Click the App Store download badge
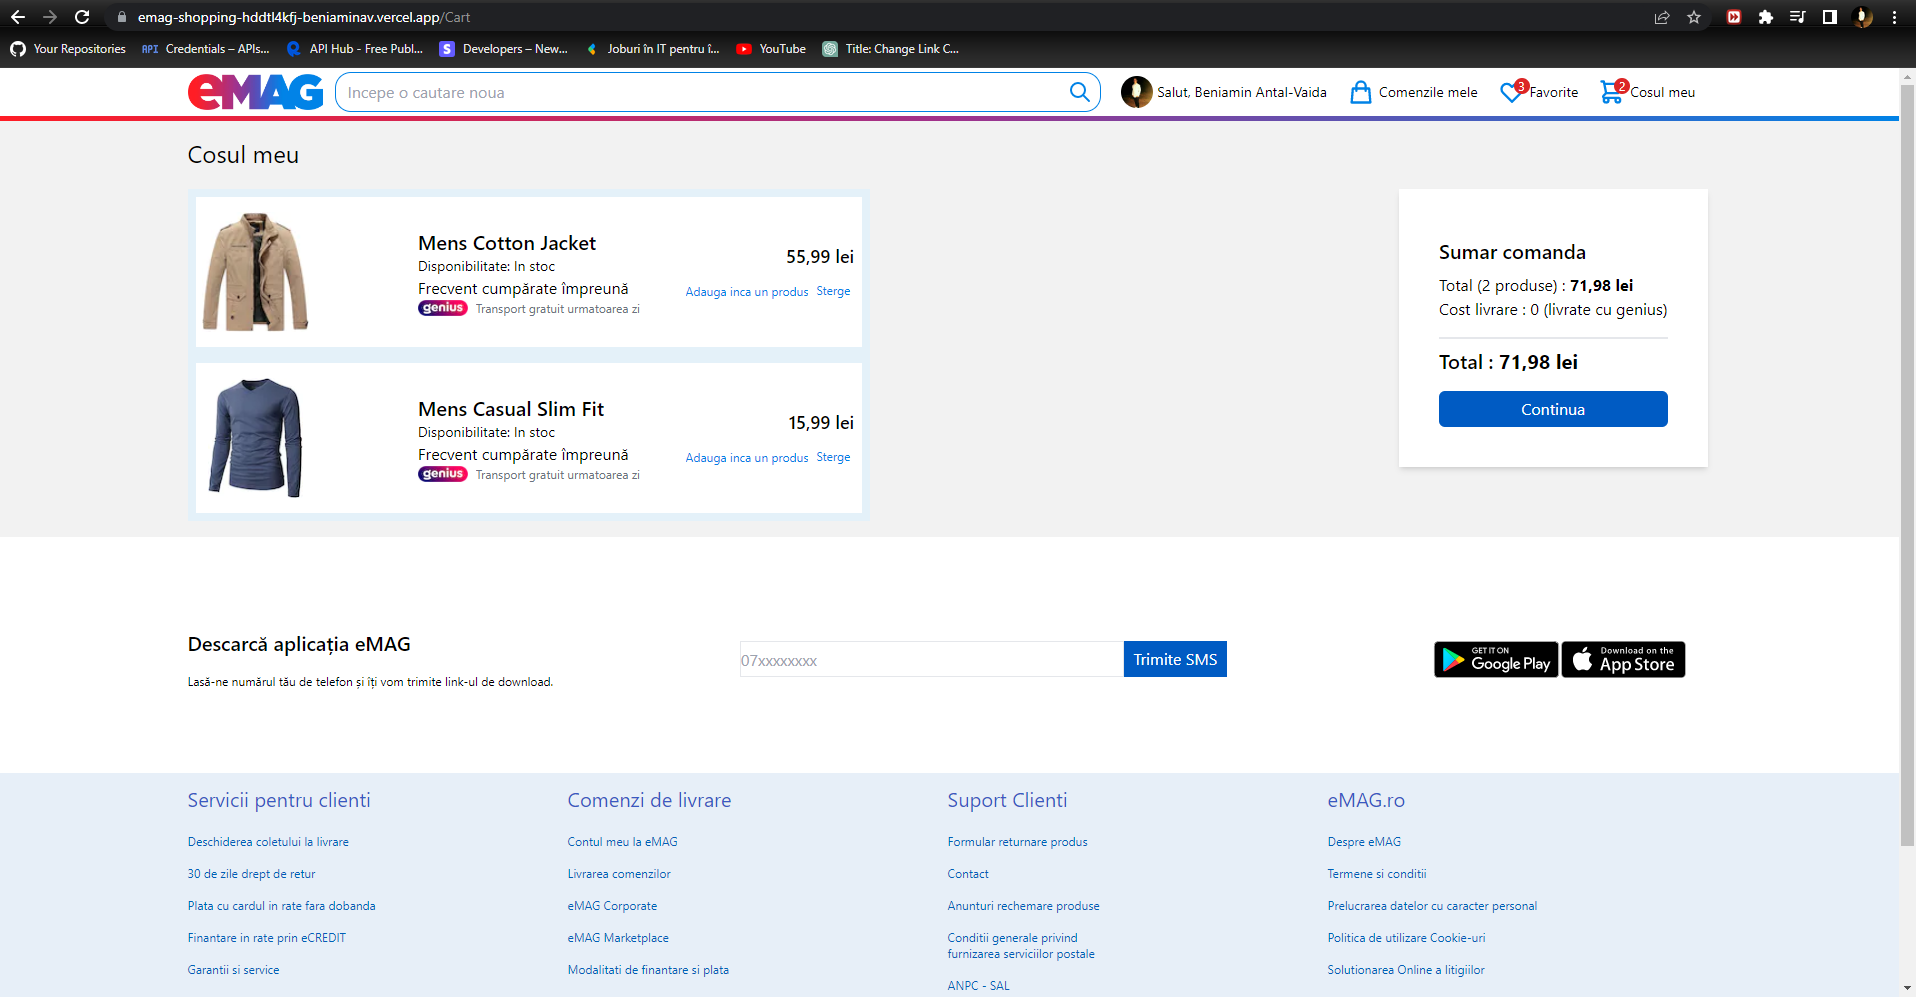 click(1622, 659)
